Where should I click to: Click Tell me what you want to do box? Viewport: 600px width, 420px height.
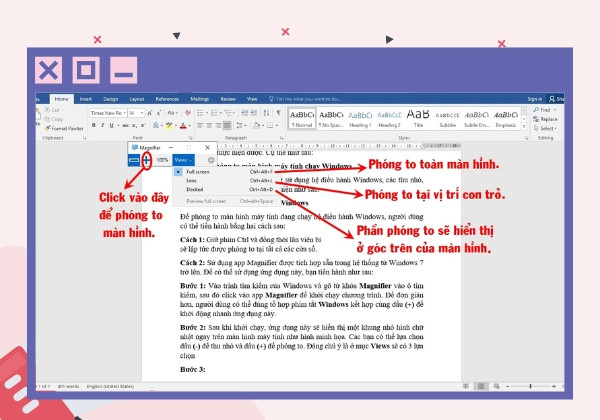[x=305, y=99]
